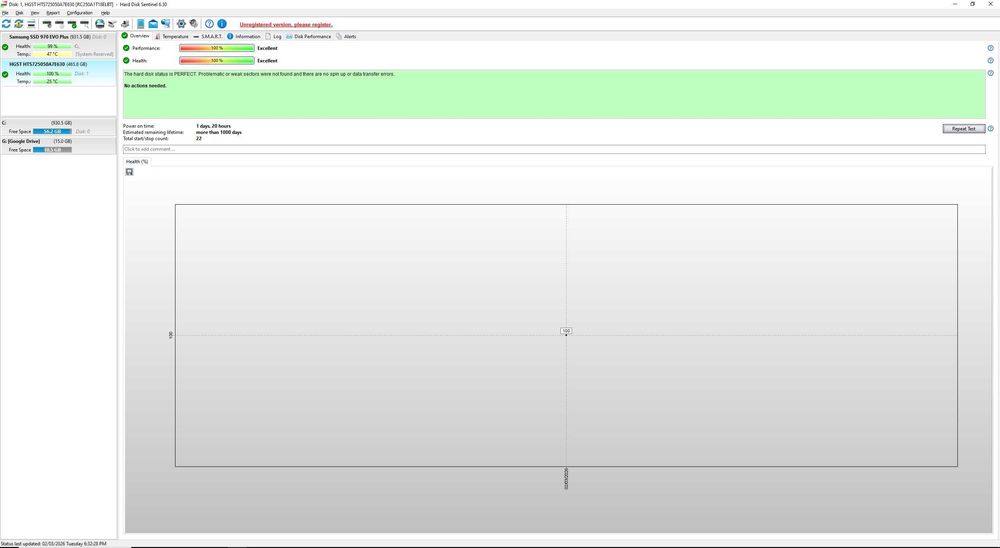Open the File menu
The height and width of the screenshot is (548, 1000).
click(x=5, y=13)
